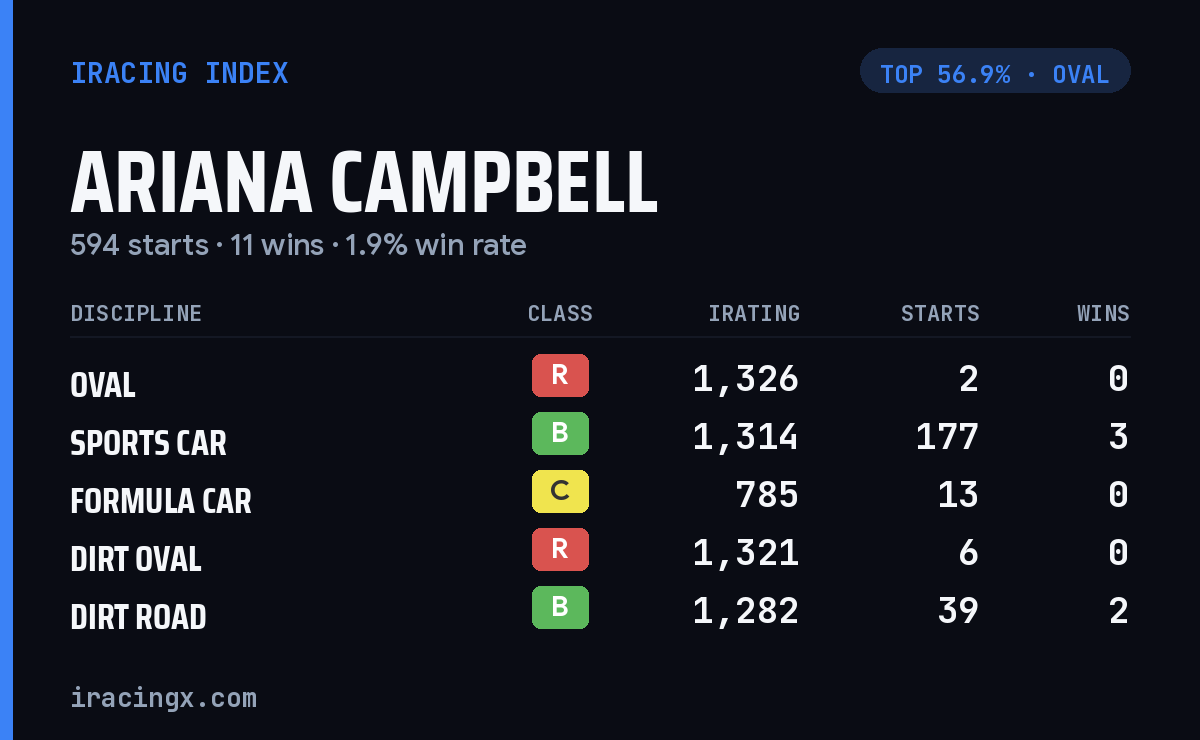
Task: Click the green B badge for Dirt Road
Action: point(560,607)
